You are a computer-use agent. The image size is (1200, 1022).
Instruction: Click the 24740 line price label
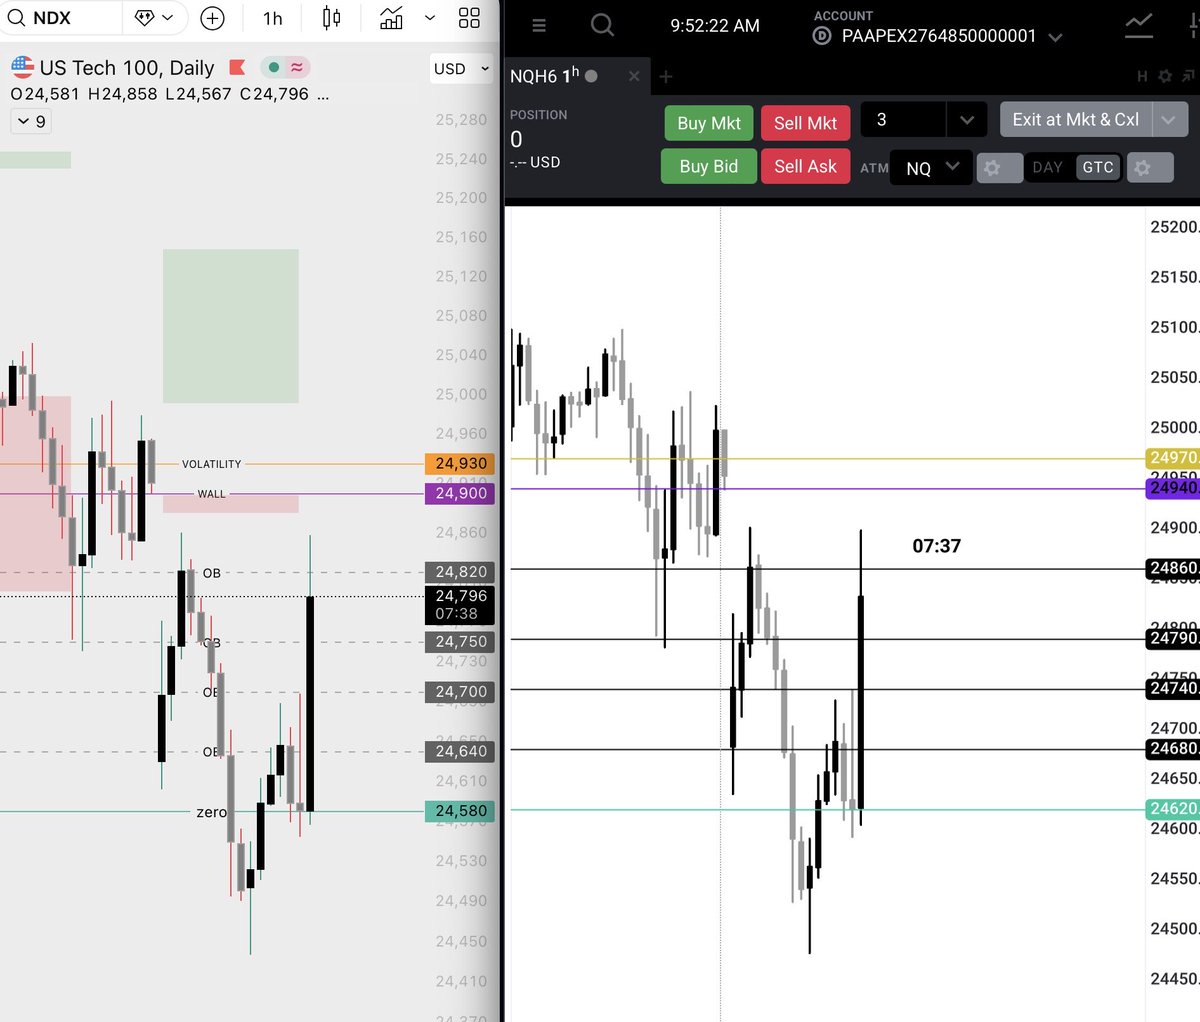1172,689
